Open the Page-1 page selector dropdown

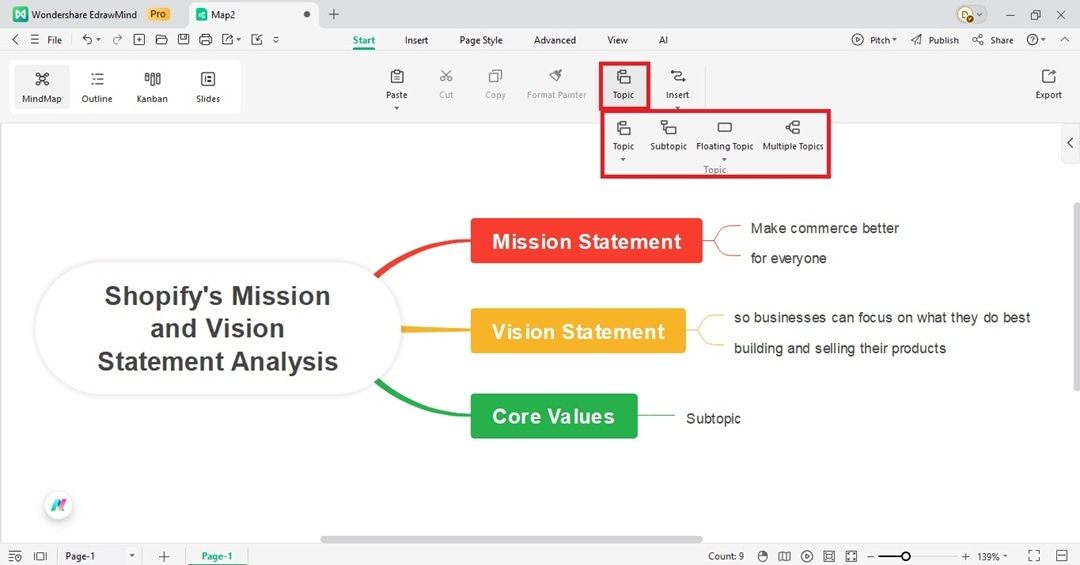[132, 556]
